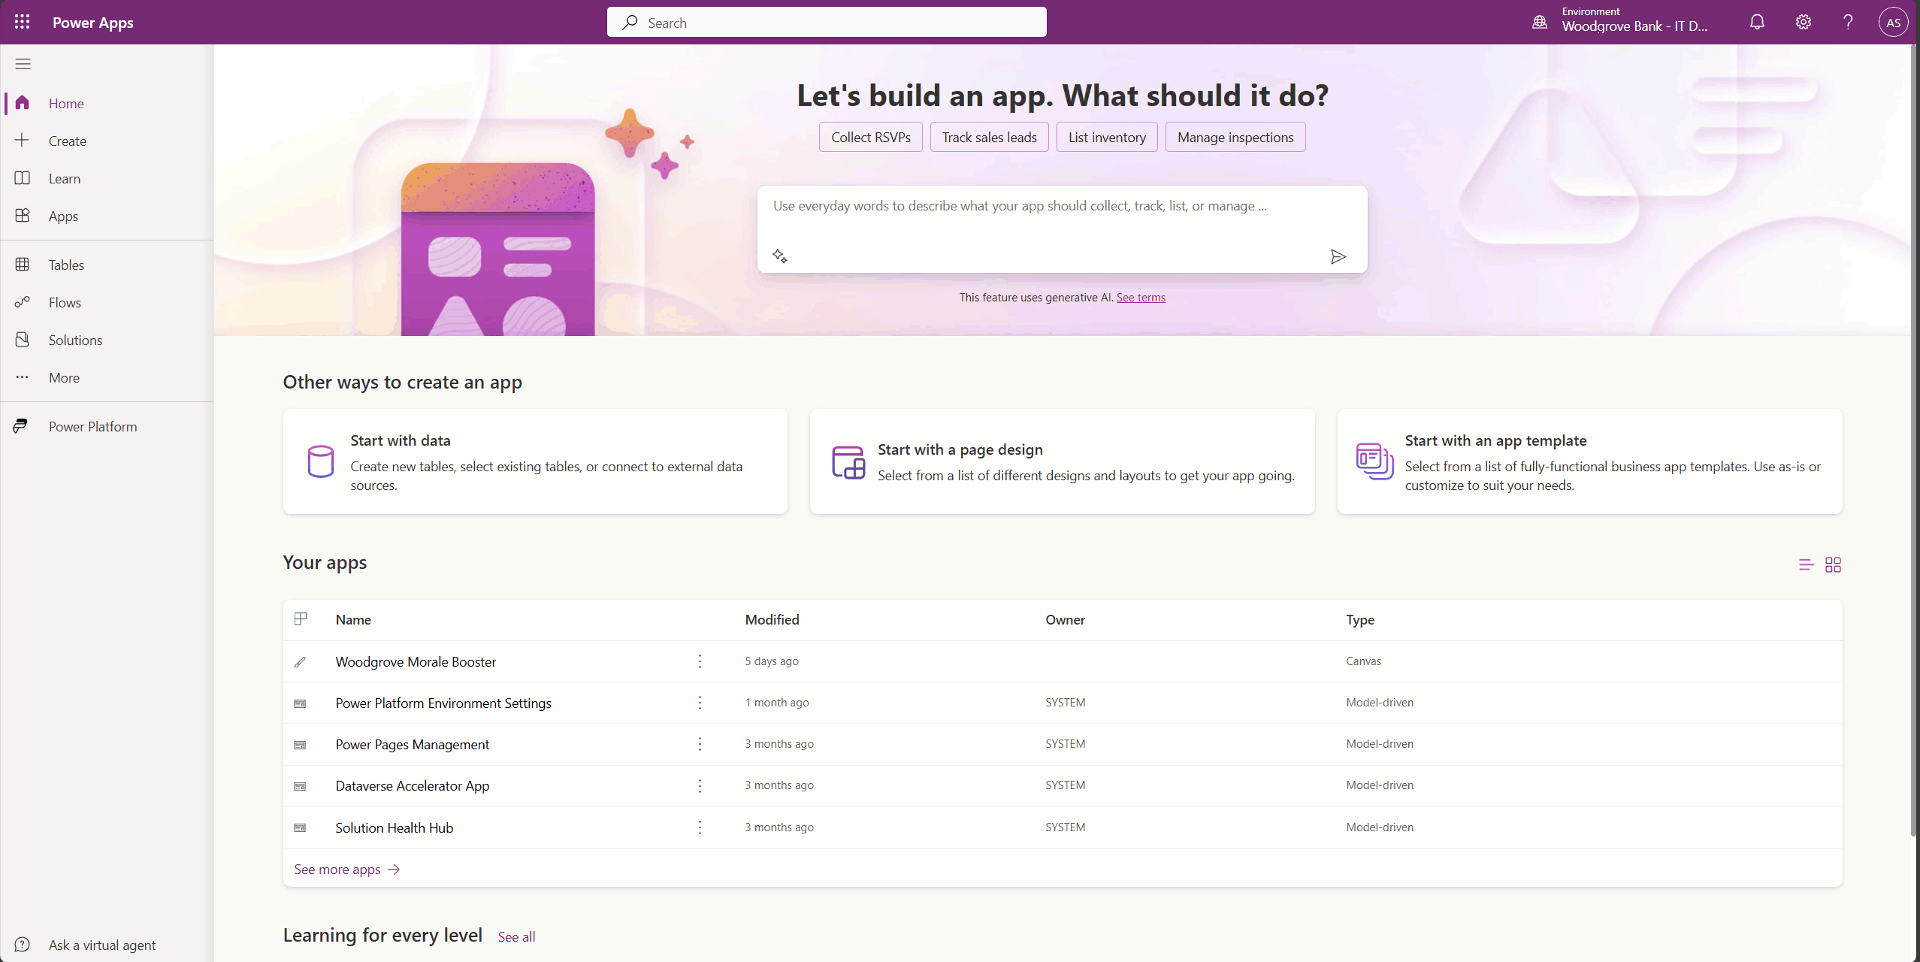Open the generative AI See terms link
This screenshot has width=1920, height=962.
[1140, 297]
